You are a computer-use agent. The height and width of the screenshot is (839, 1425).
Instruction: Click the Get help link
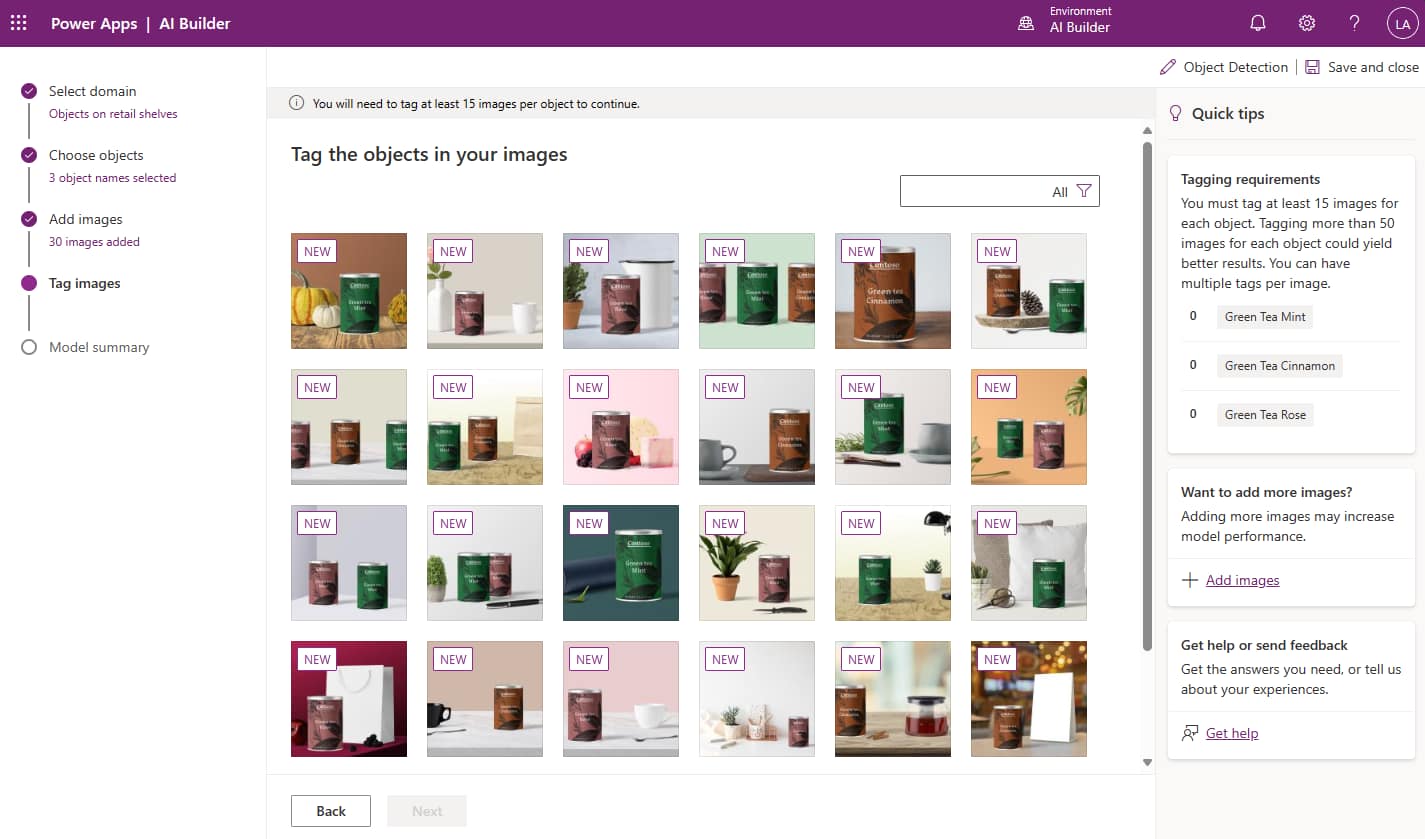point(1232,733)
